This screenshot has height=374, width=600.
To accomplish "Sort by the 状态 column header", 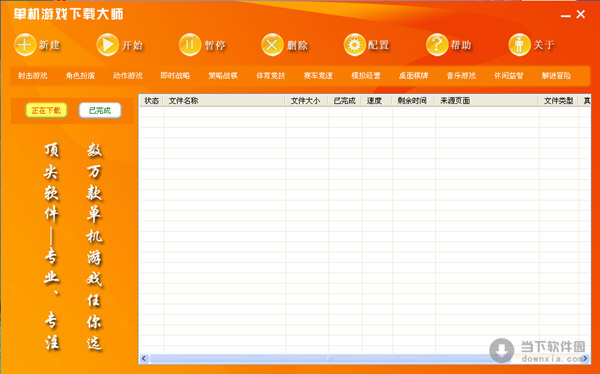I will click(151, 101).
